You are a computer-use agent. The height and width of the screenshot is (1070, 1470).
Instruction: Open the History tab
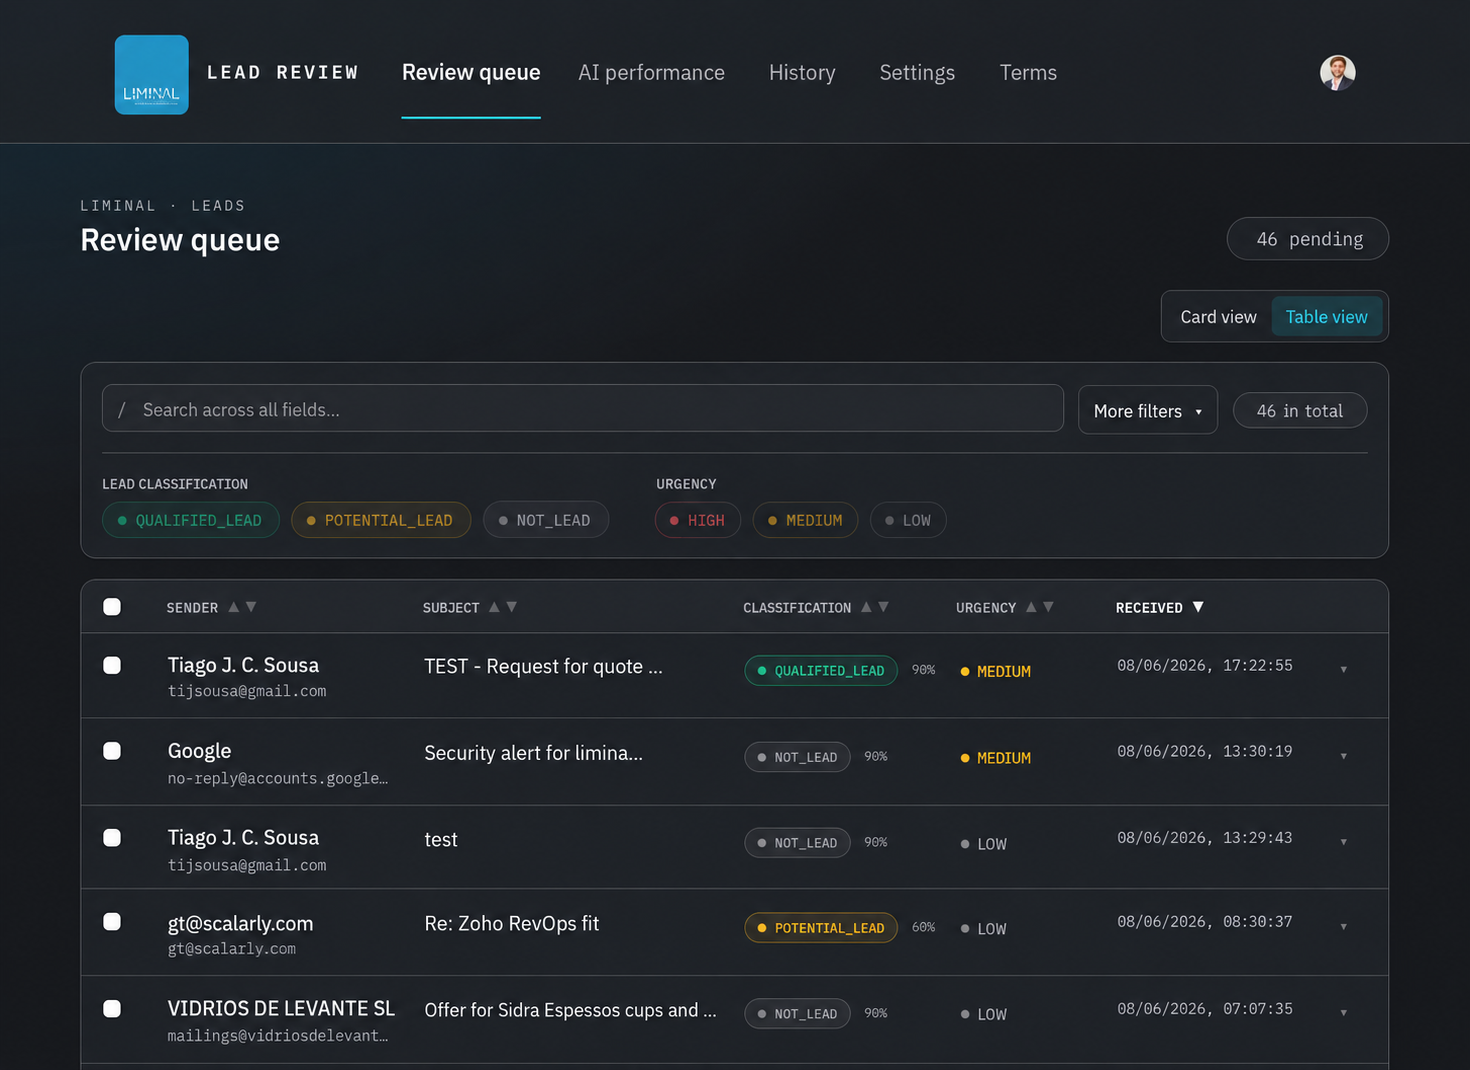point(802,73)
